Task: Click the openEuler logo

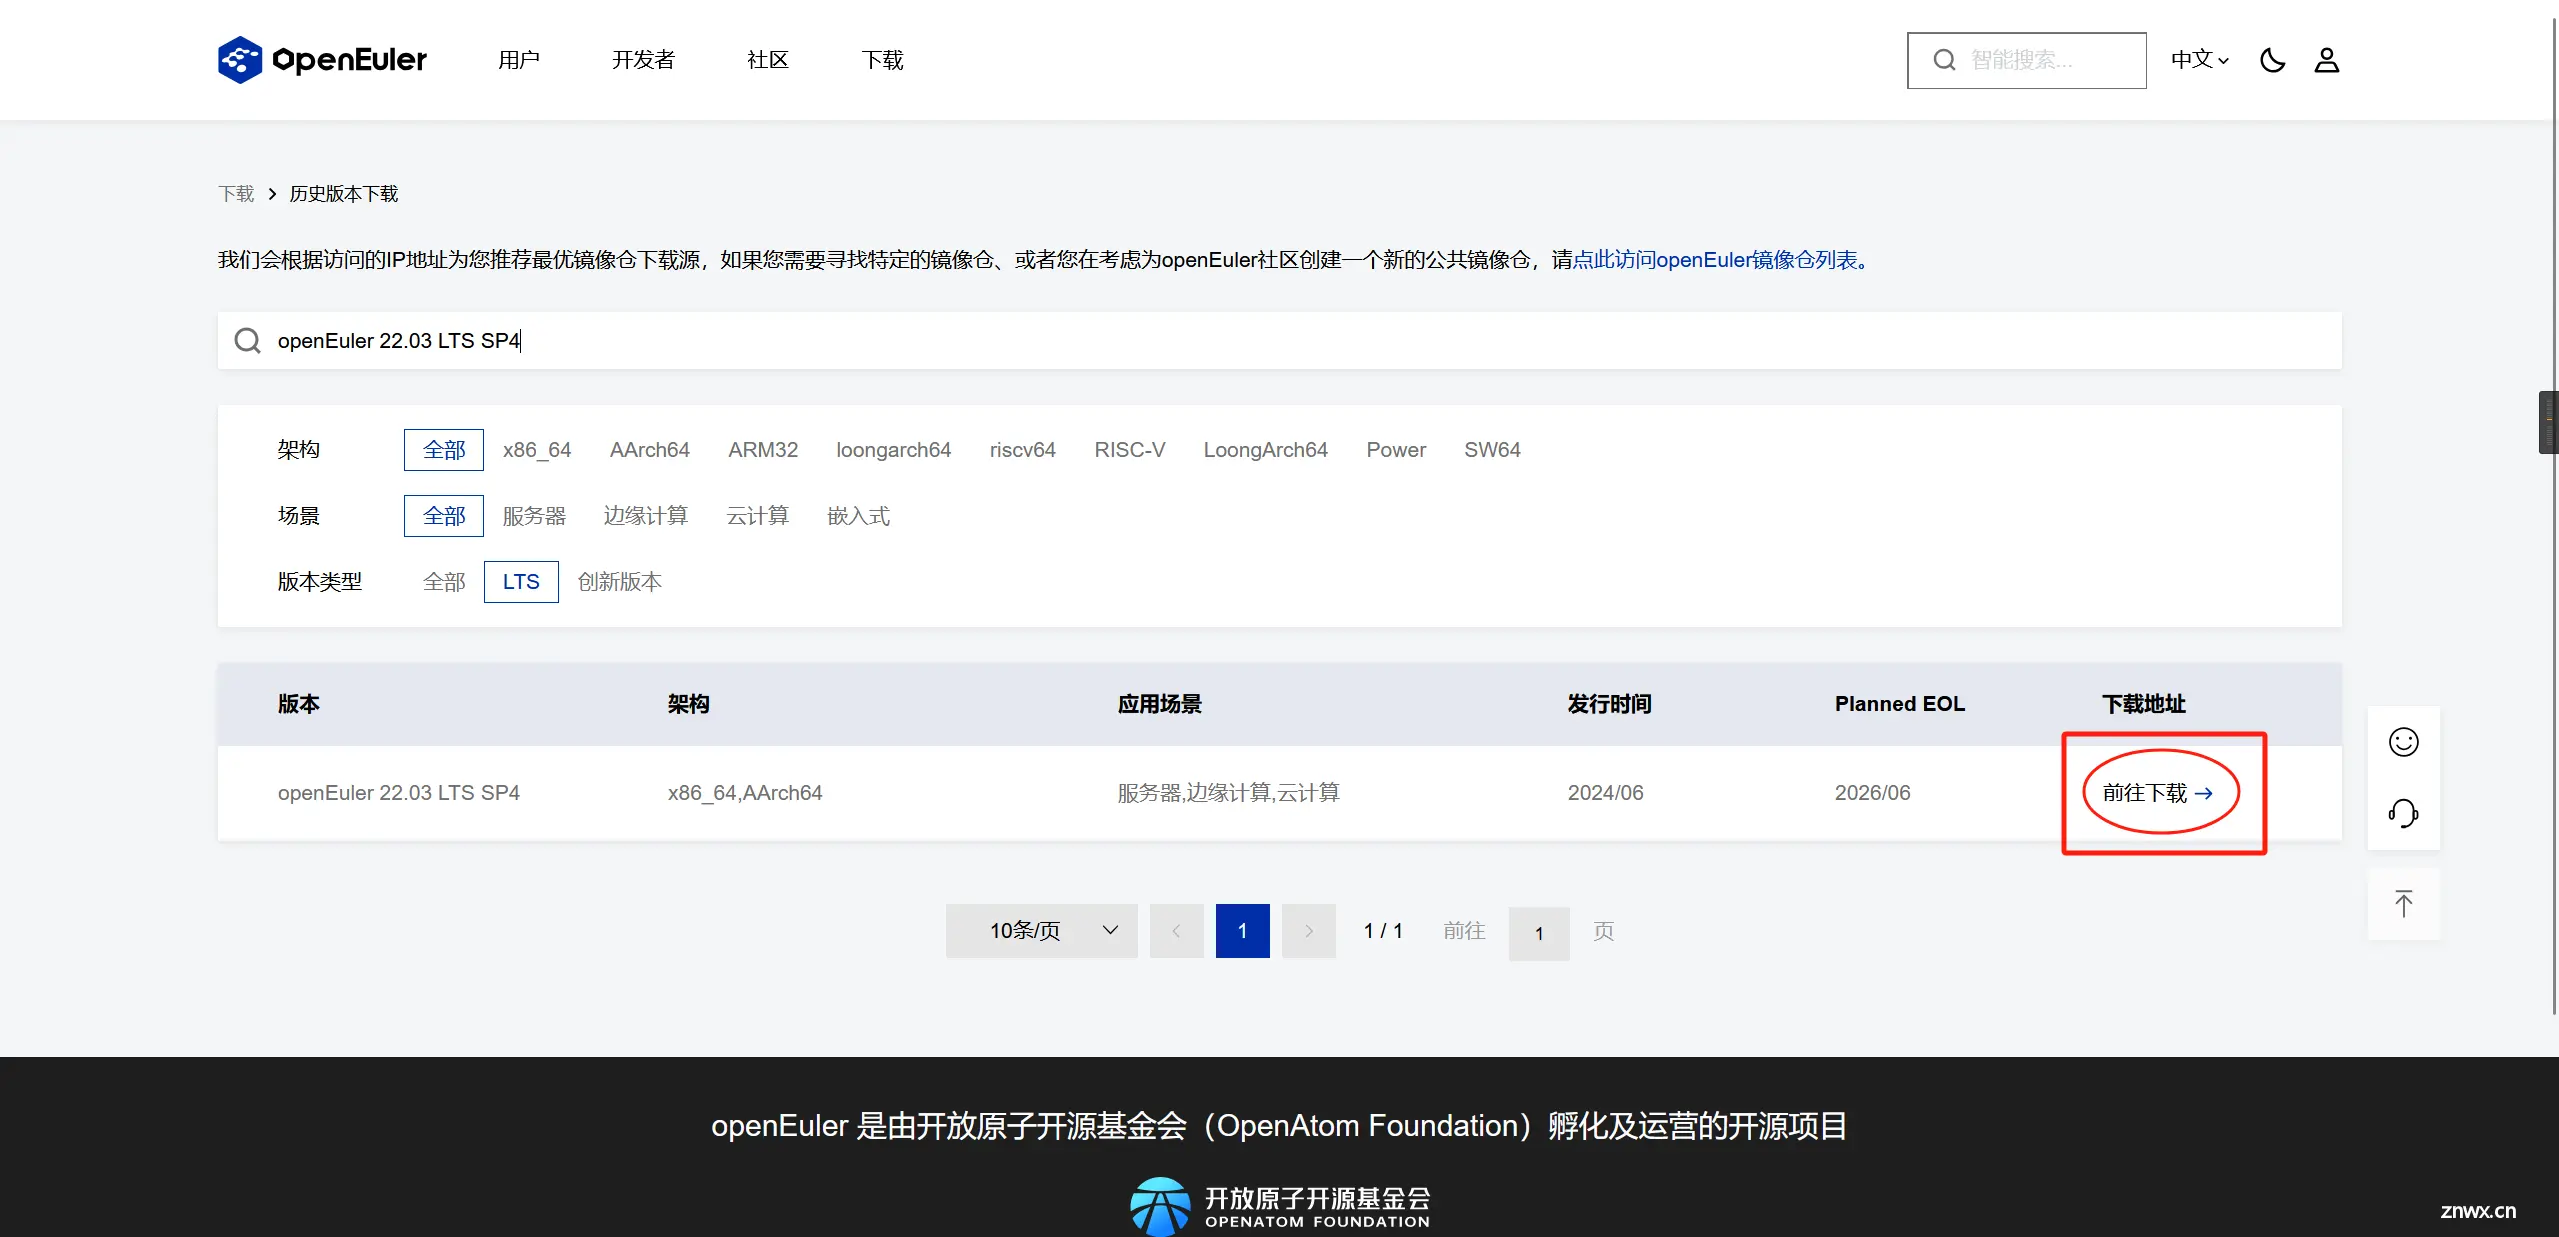Action: (x=322, y=60)
